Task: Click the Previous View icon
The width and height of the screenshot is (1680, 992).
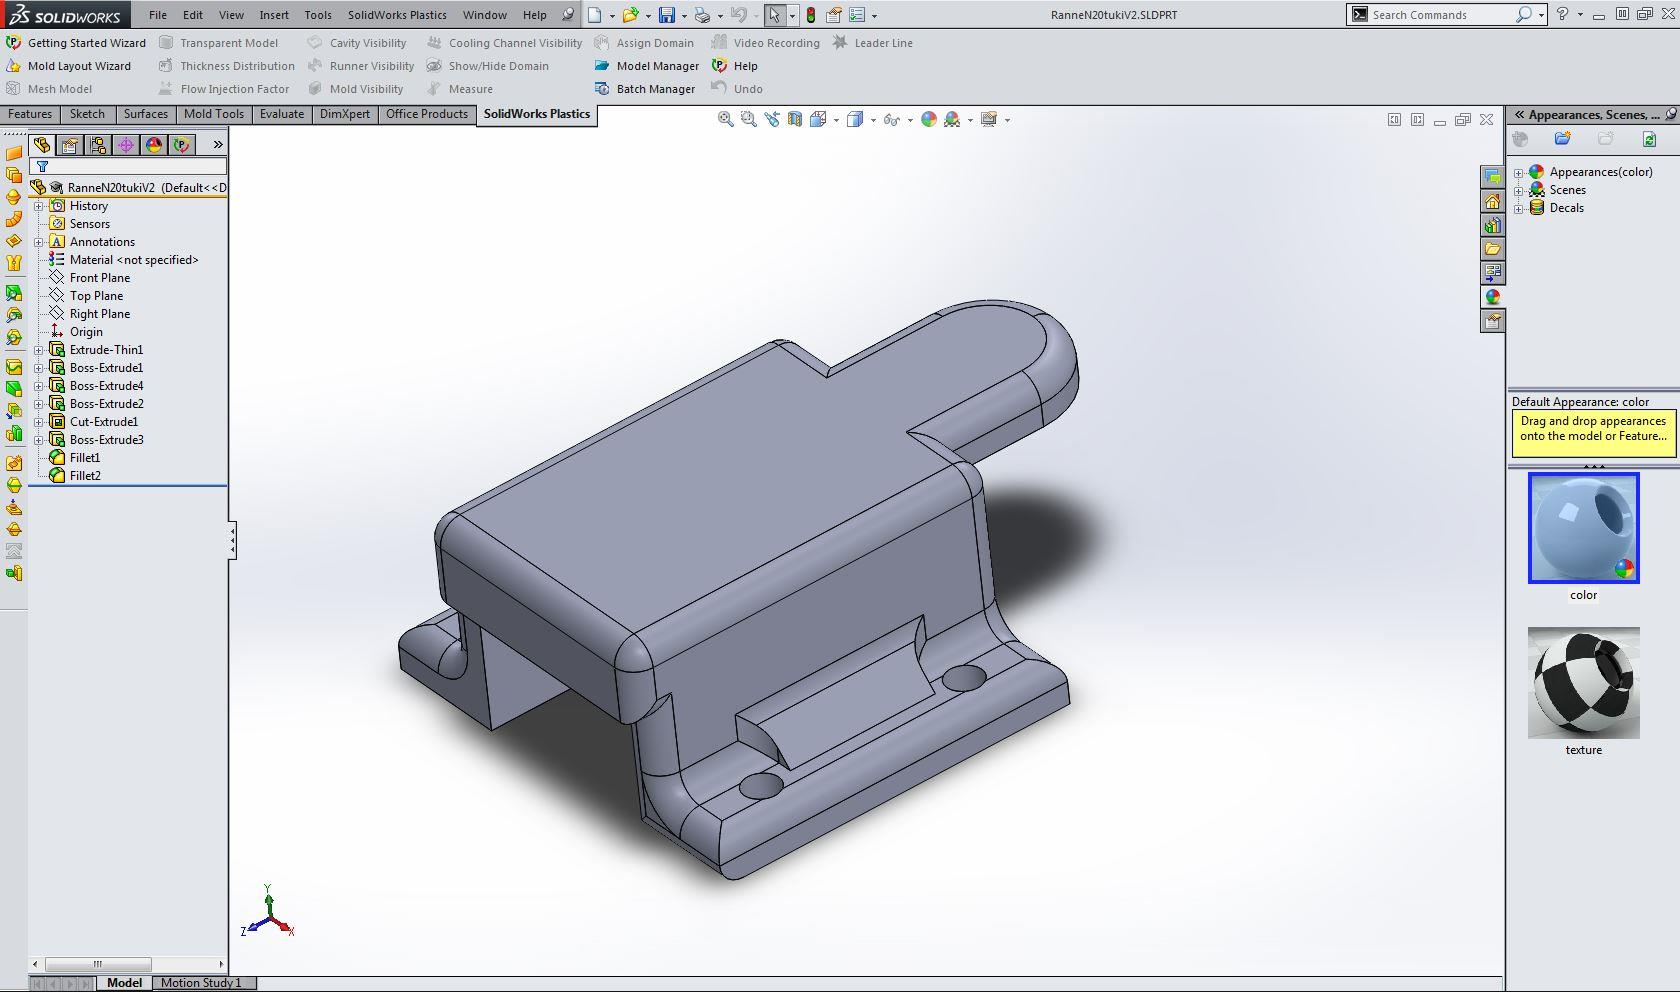Action: pos(771,119)
